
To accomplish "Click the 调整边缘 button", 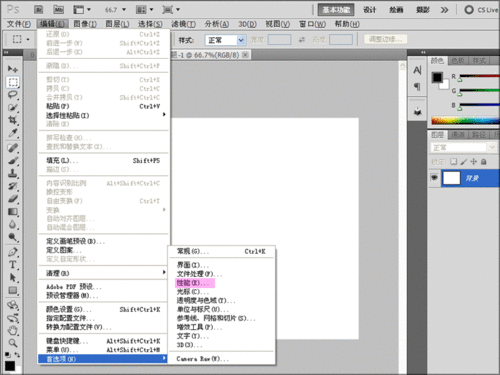I will [385, 39].
